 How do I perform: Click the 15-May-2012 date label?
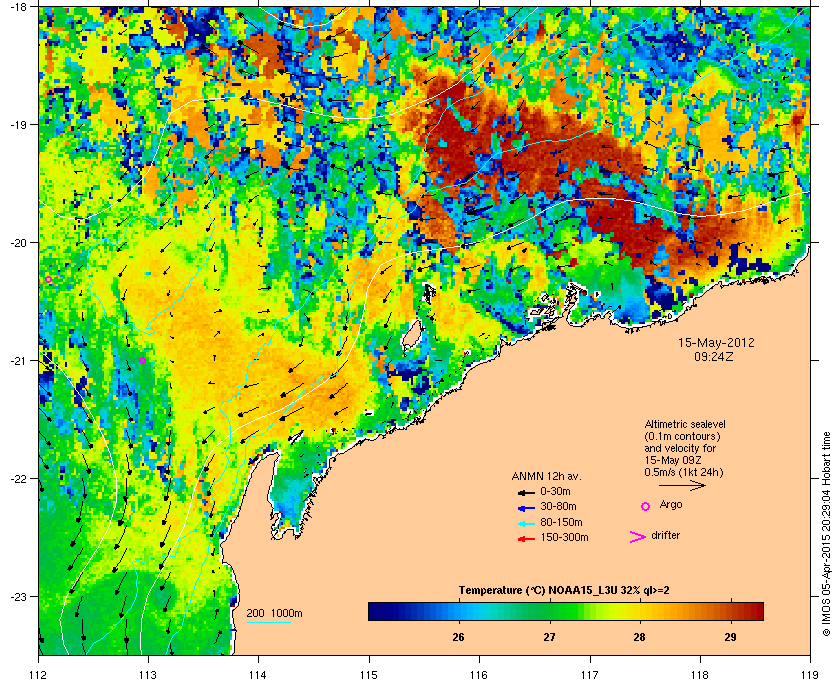716,342
